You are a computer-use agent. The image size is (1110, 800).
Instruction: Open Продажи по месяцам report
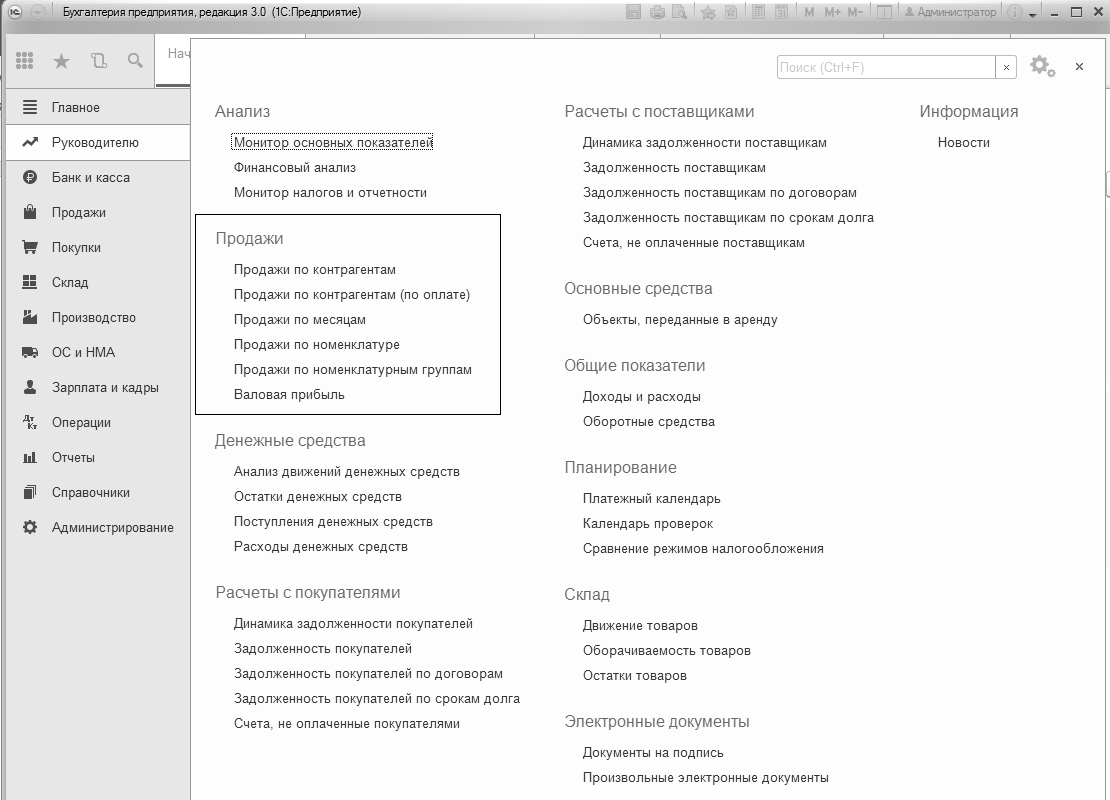pyautogui.click(x=299, y=320)
